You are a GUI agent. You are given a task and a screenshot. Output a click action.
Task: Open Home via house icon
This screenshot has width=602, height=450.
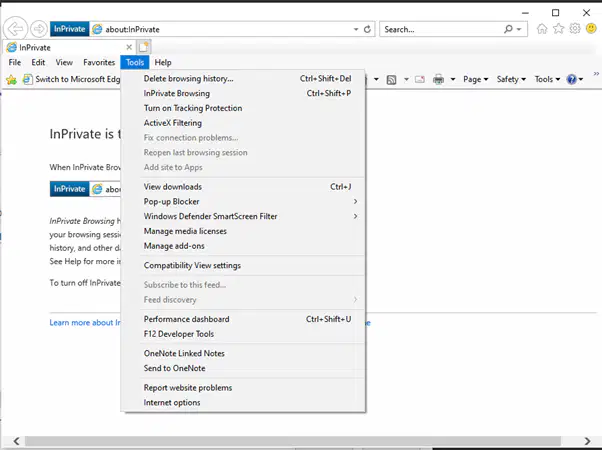click(x=542, y=29)
